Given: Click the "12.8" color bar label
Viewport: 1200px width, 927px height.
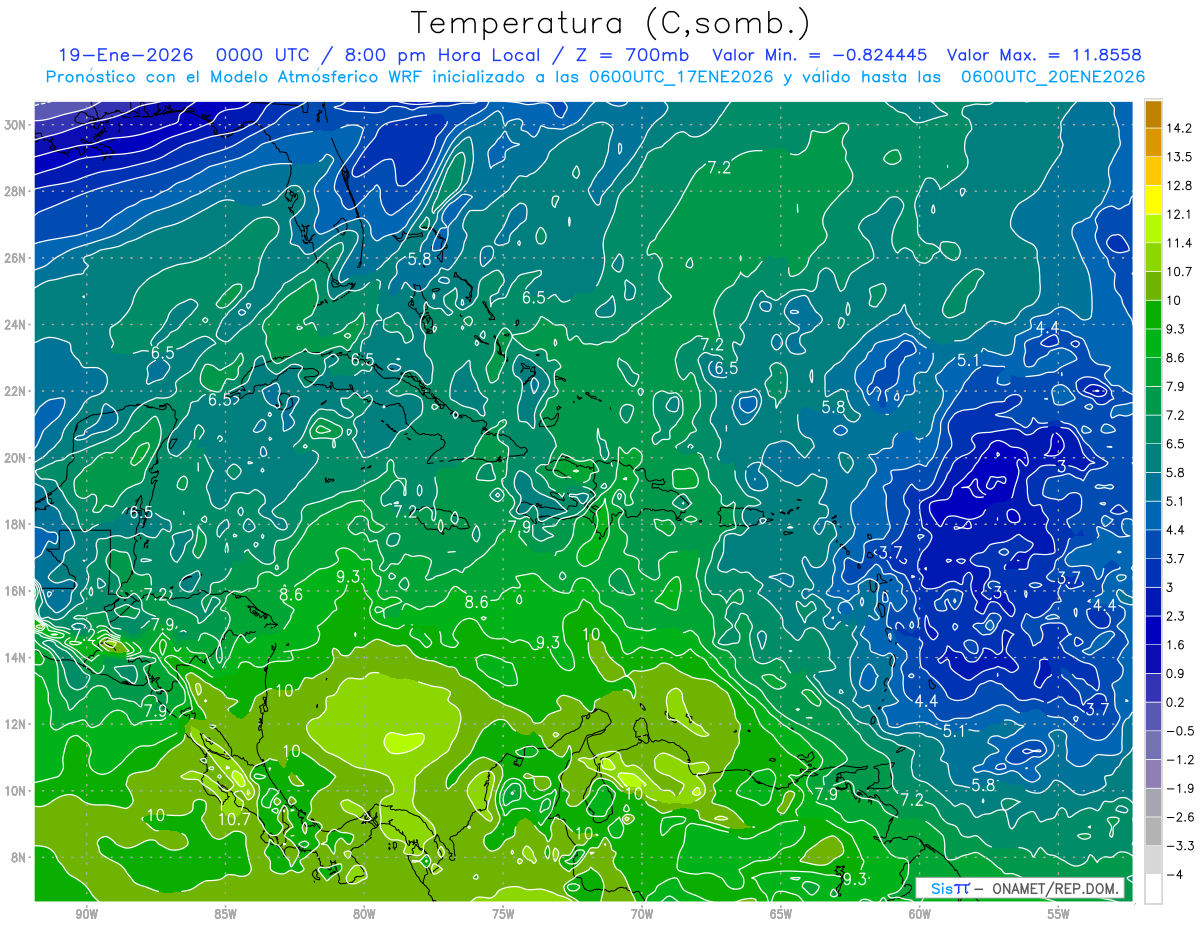Looking at the screenshot, I should 1179,186.
